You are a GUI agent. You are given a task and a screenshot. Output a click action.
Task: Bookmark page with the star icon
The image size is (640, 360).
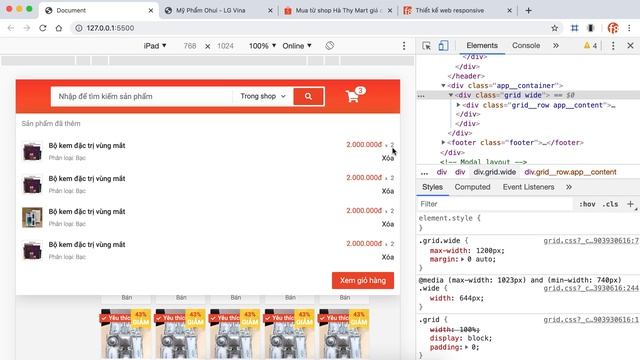click(554, 28)
